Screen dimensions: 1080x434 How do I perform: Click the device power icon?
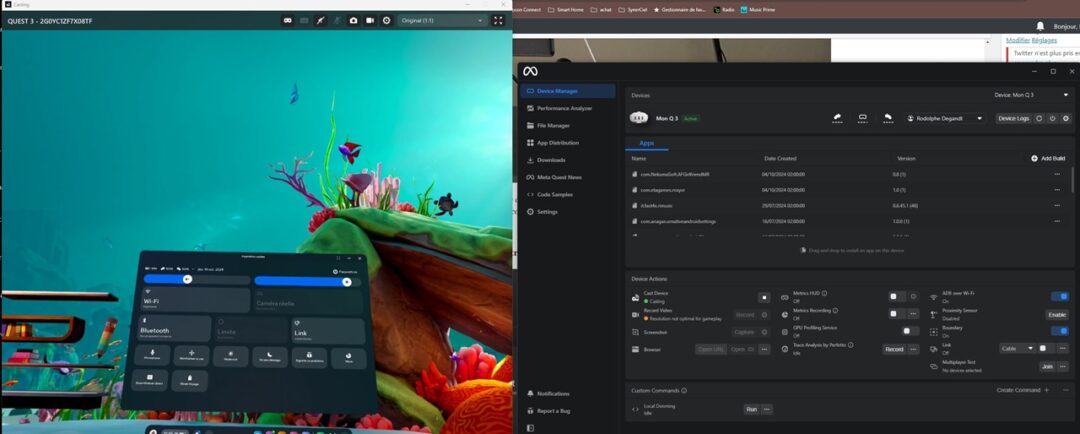[1052, 118]
